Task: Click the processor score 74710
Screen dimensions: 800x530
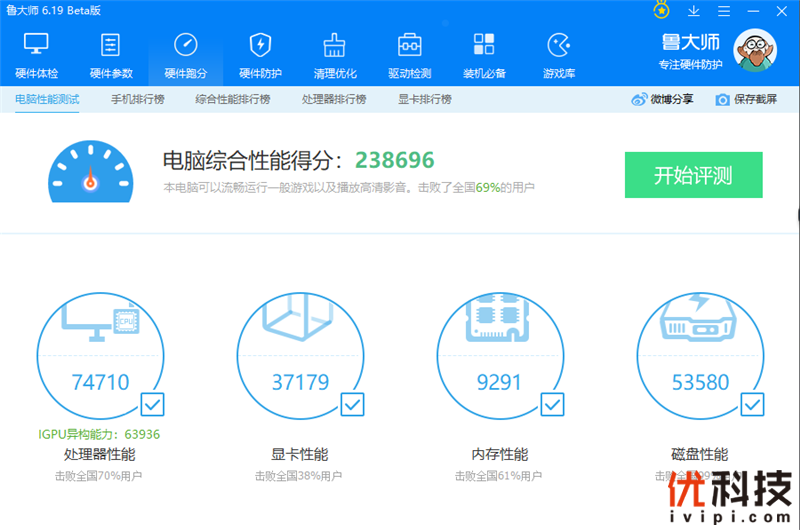Action: [101, 382]
